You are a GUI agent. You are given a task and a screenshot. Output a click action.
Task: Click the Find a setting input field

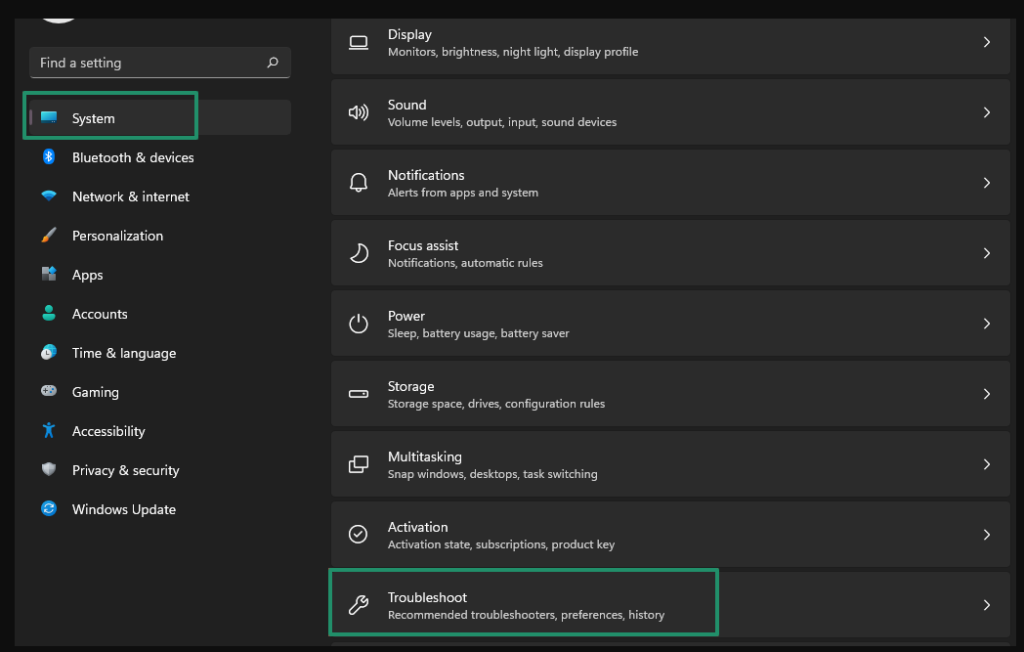[150, 62]
